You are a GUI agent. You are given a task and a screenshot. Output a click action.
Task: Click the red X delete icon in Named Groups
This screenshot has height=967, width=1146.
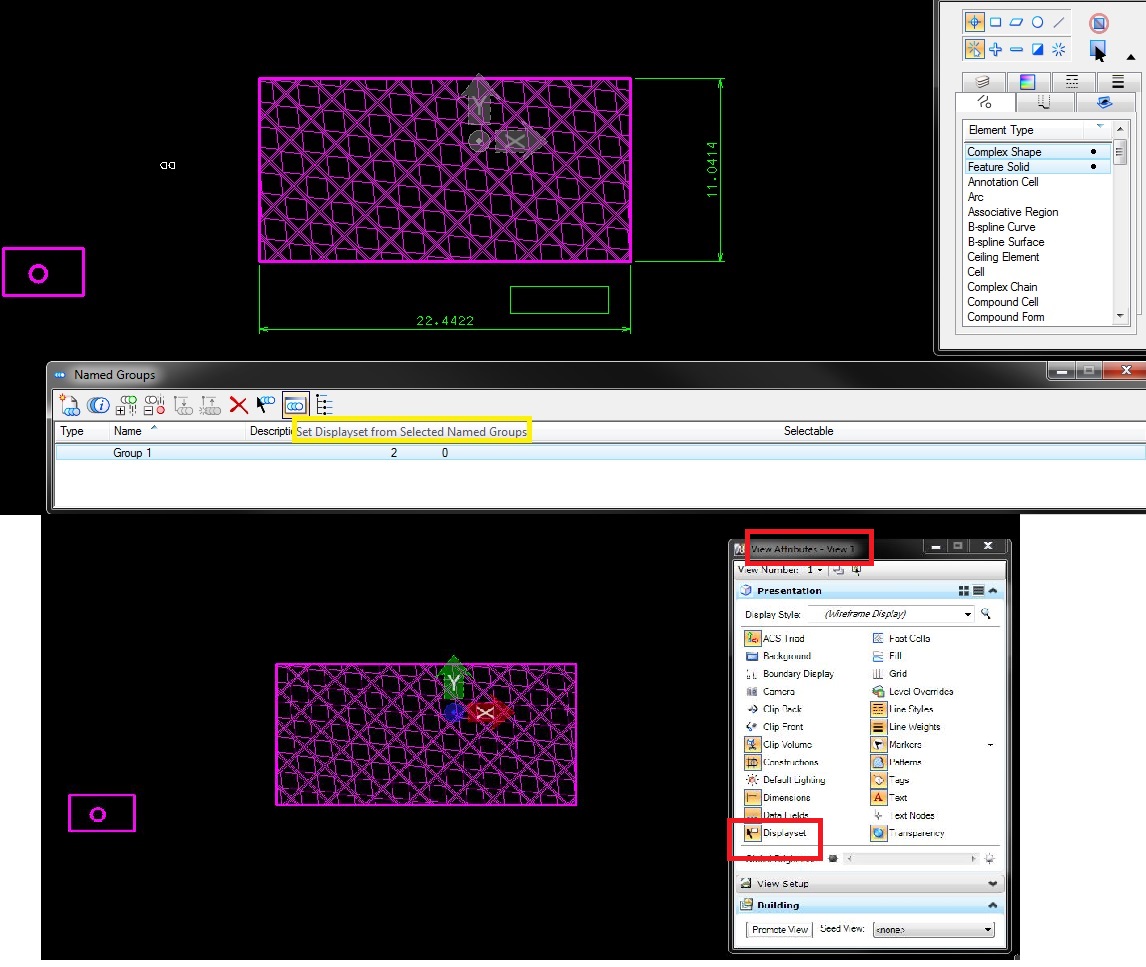238,405
